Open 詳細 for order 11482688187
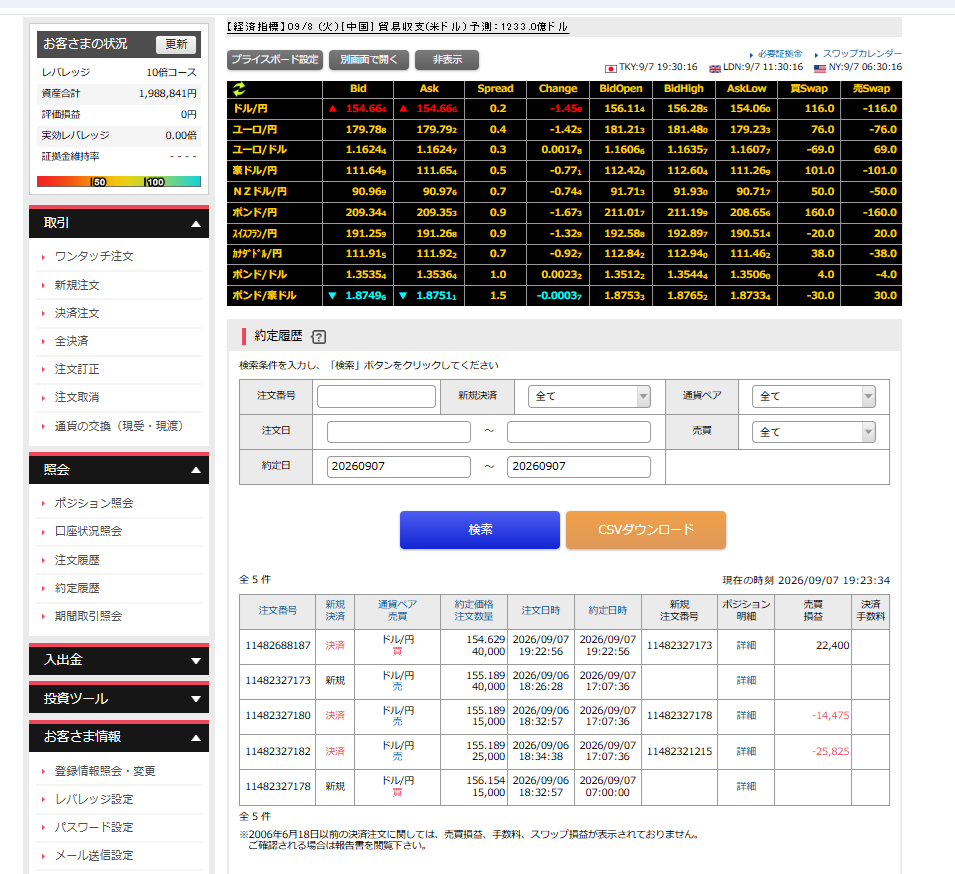Viewport: 955px width, 874px height. (746, 646)
